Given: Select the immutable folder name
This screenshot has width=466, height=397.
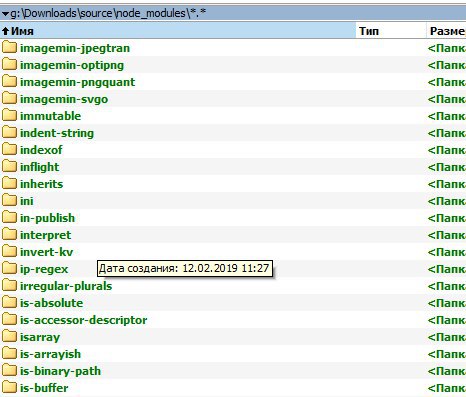Looking at the screenshot, I should point(51,116).
